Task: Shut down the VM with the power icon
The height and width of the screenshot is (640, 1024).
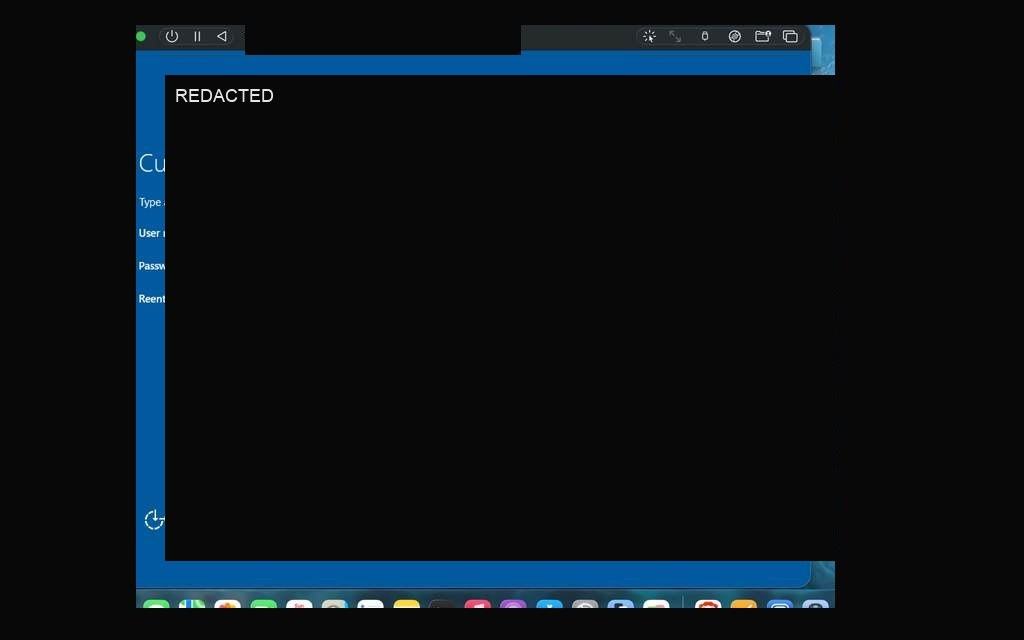Action: tap(172, 37)
